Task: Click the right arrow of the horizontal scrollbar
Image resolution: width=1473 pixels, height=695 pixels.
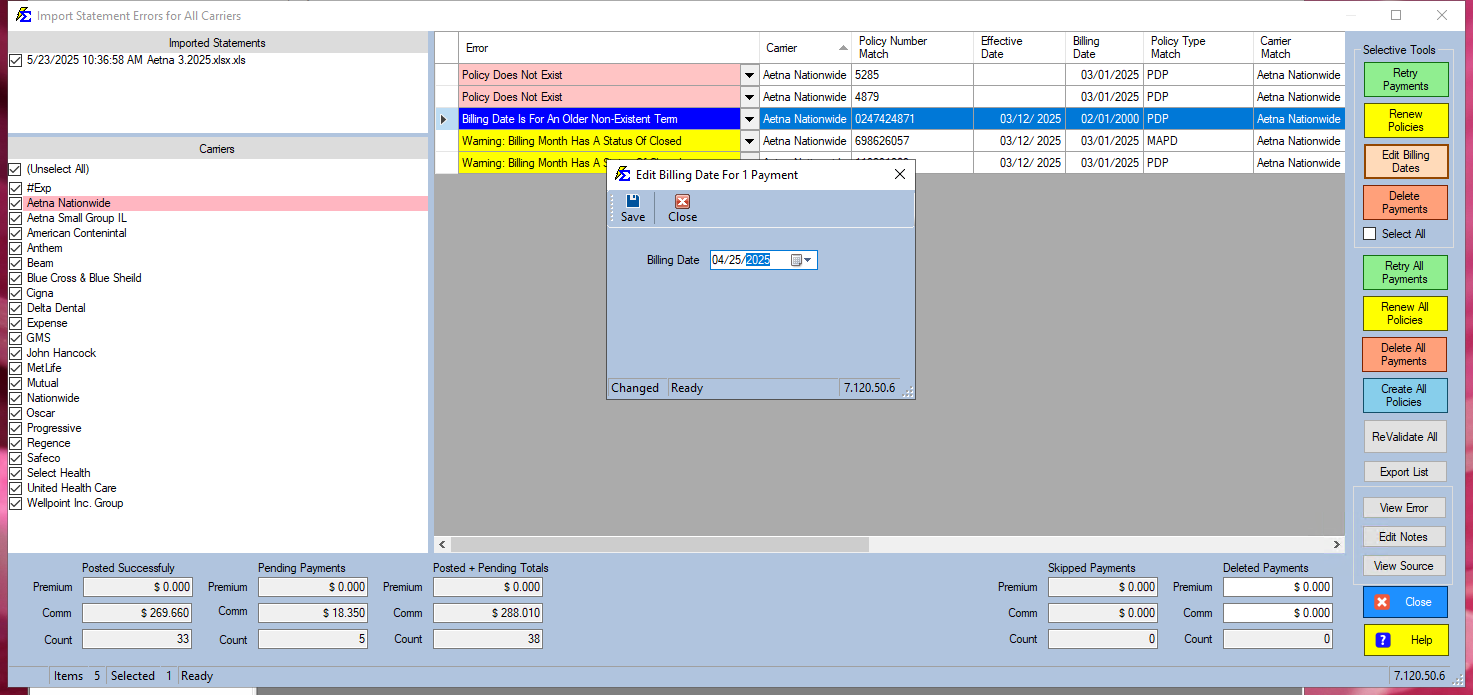Action: pos(1337,544)
